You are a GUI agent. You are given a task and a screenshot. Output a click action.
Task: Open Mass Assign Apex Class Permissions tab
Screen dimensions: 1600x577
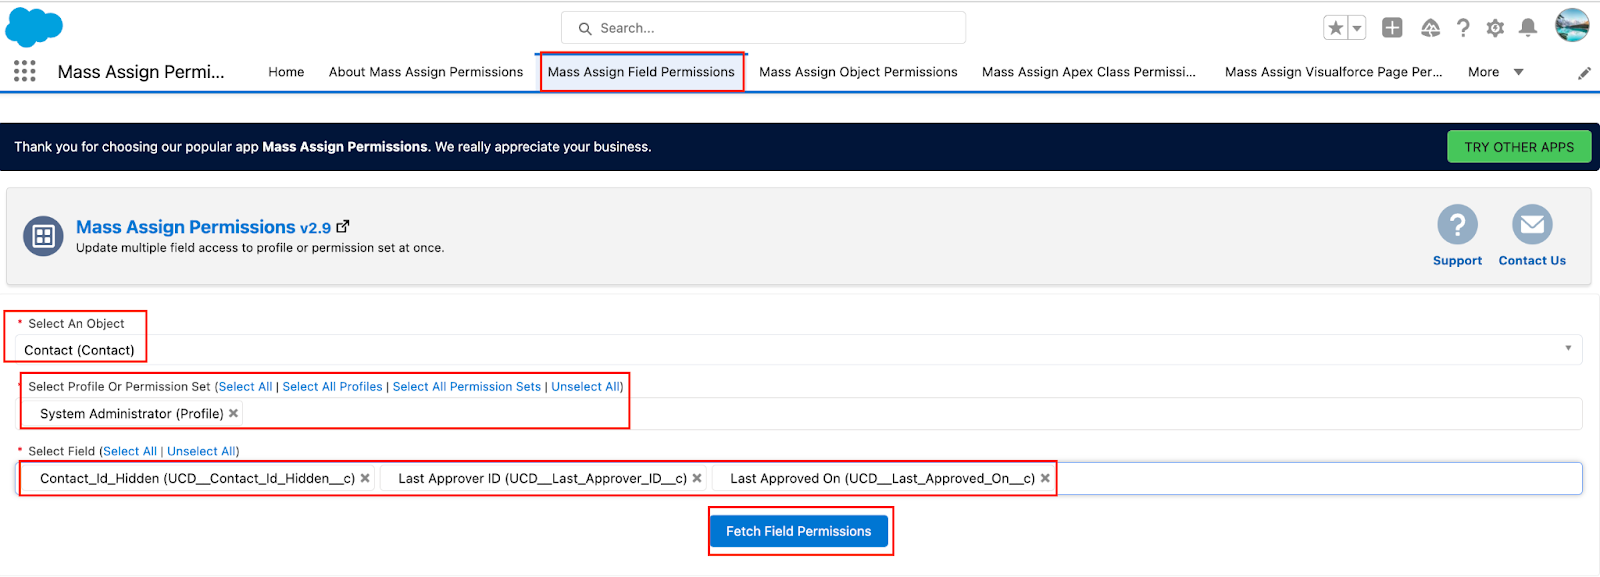pyautogui.click(x=1089, y=72)
